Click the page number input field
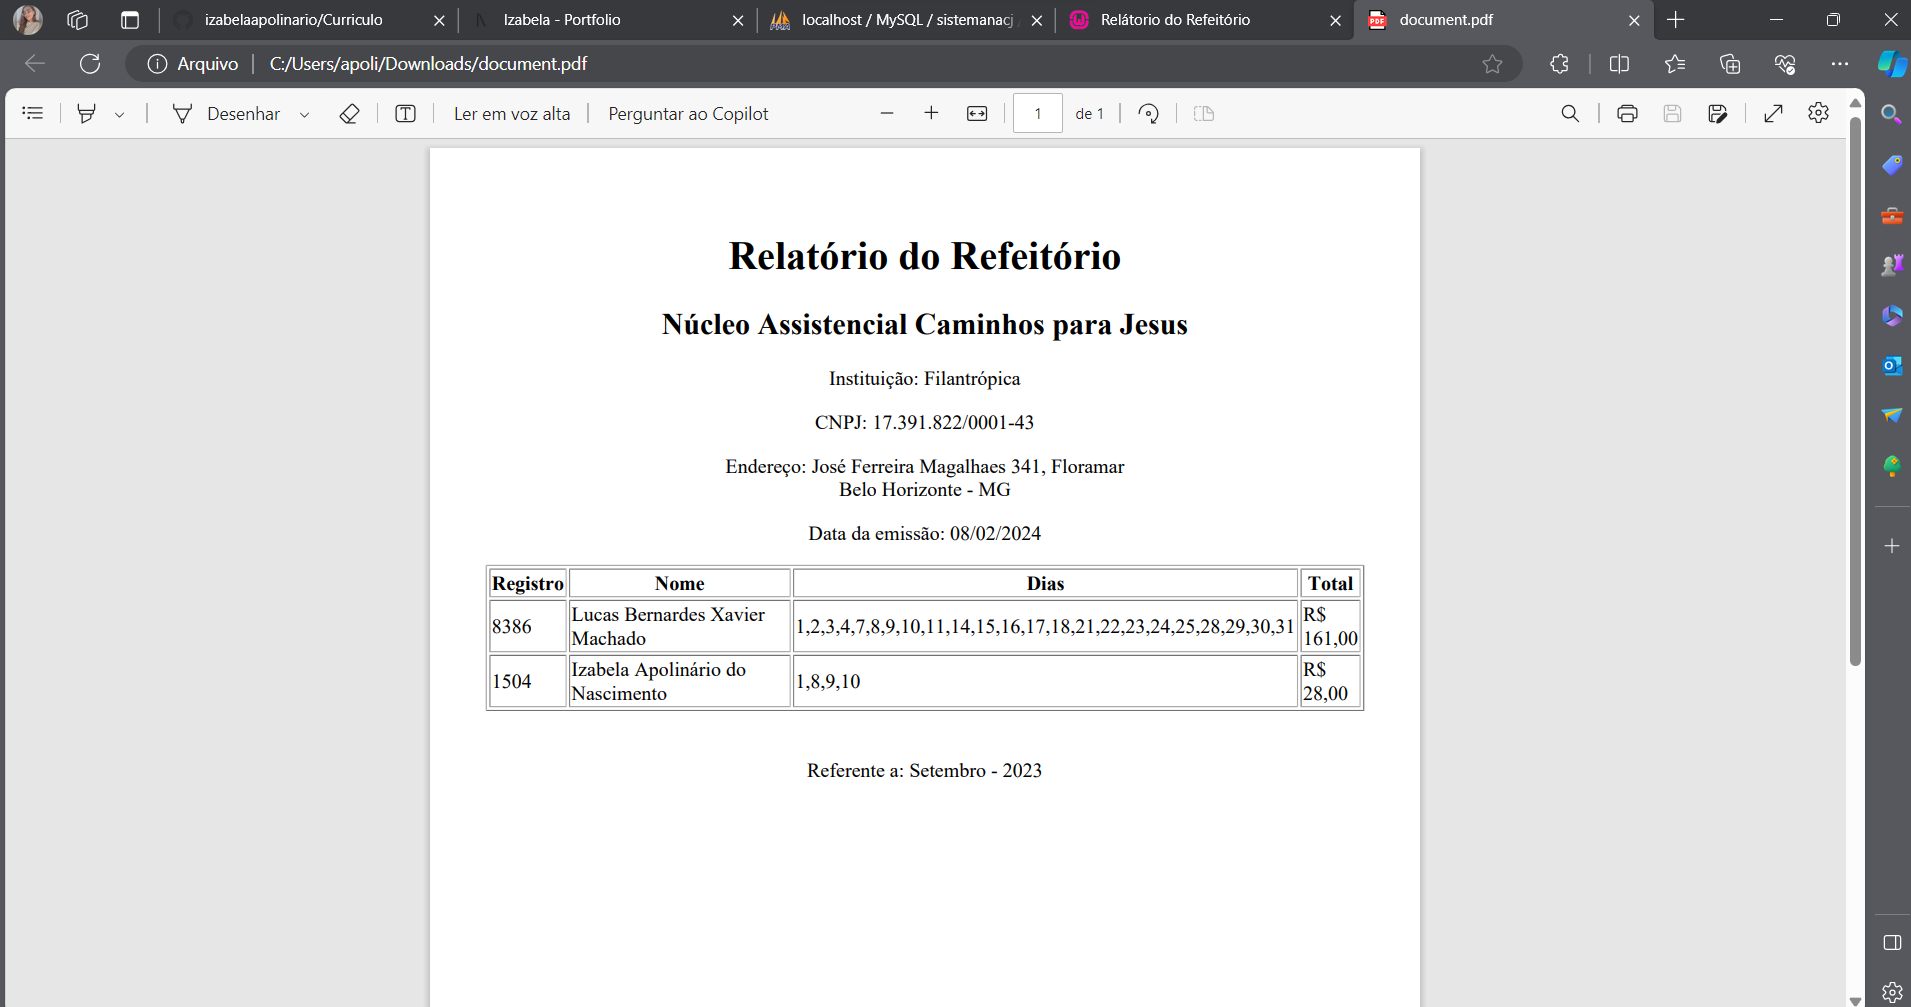This screenshot has width=1911, height=1007. 1037,113
